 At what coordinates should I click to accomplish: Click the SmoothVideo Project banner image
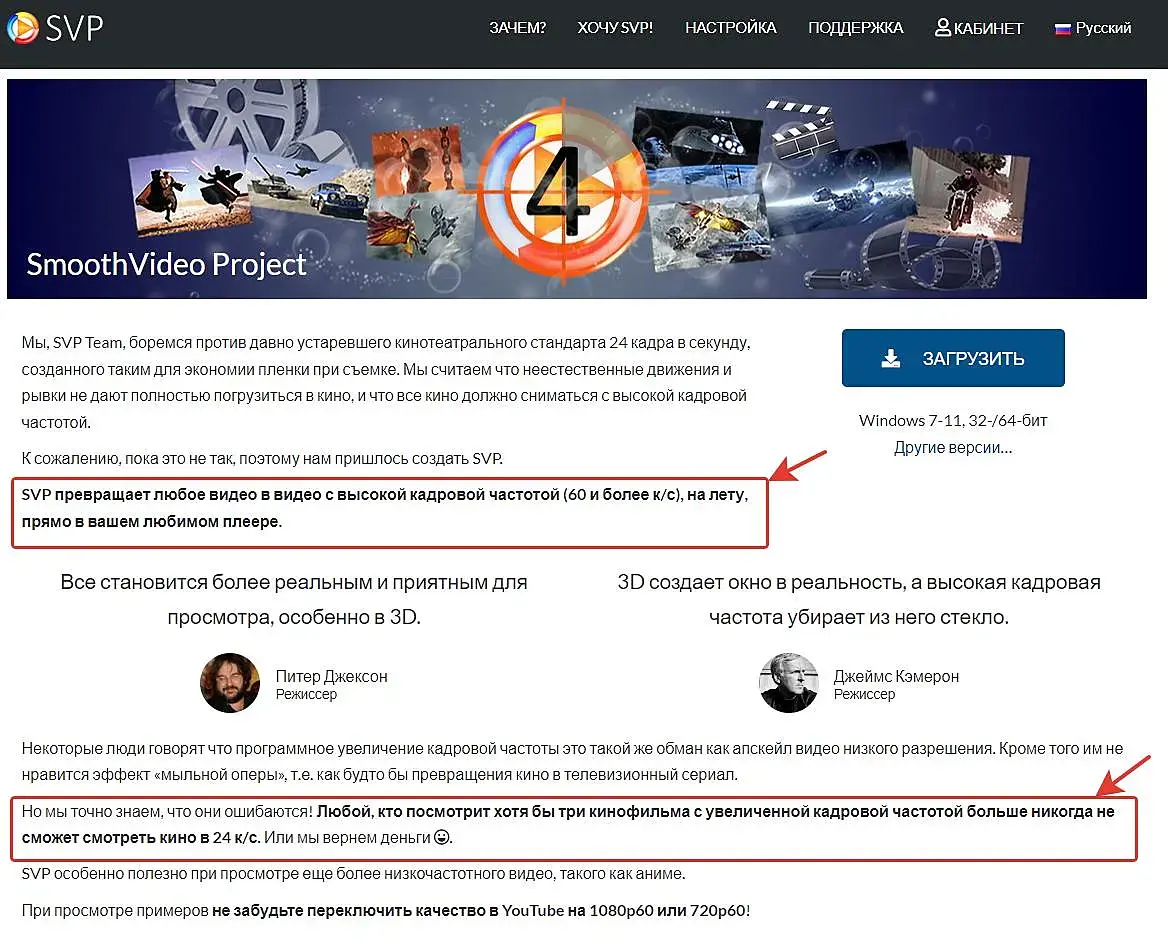click(x=577, y=189)
